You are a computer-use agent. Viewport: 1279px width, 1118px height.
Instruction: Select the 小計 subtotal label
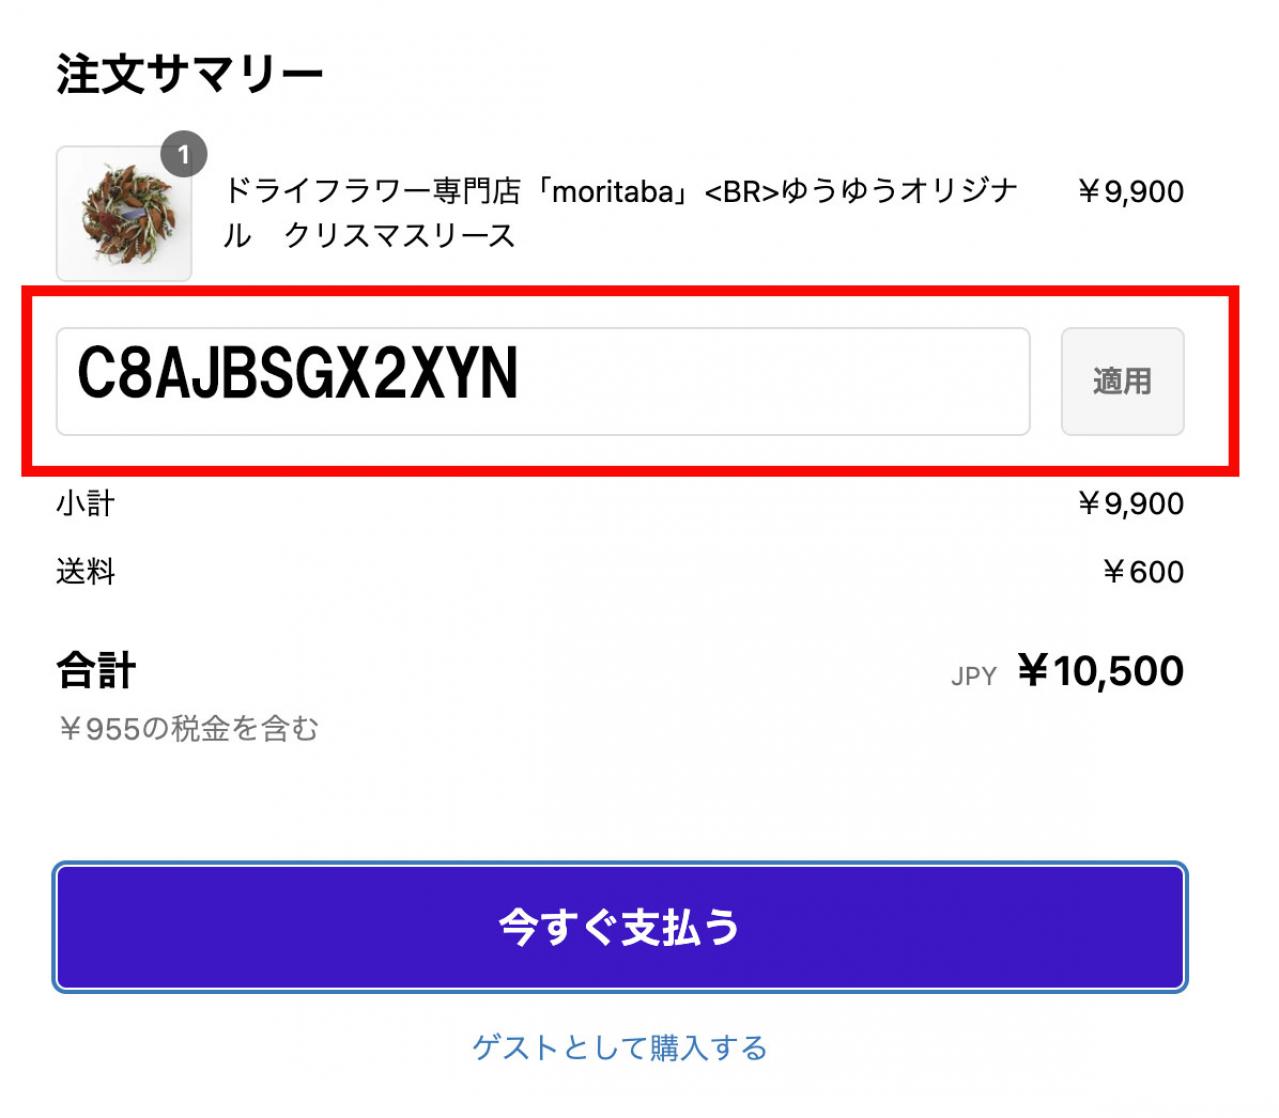(x=82, y=504)
